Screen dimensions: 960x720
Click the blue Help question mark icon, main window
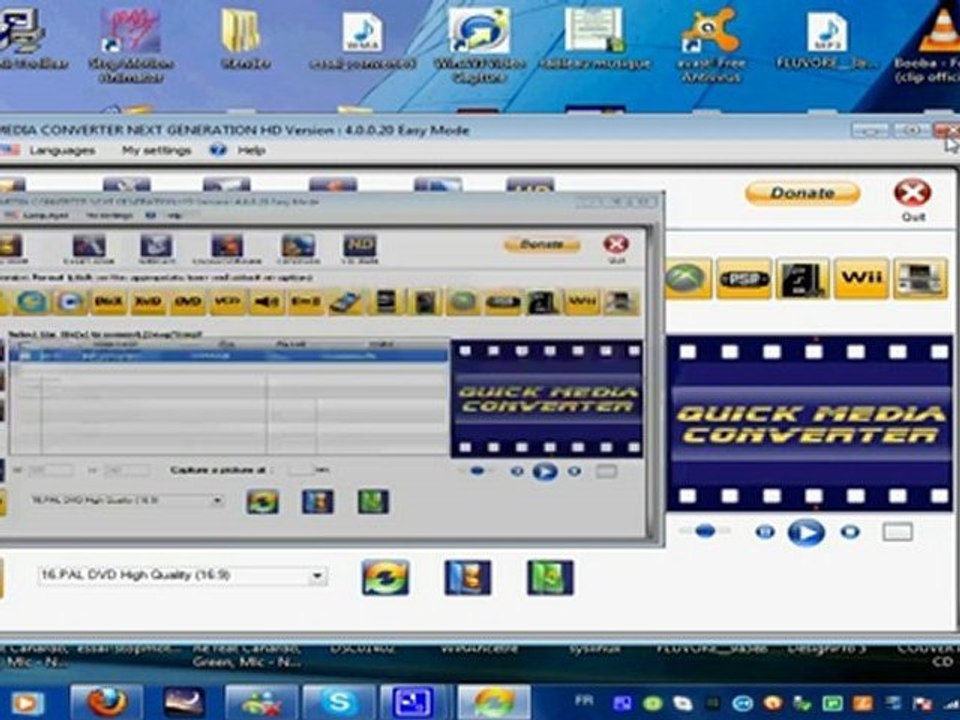tap(218, 150)
